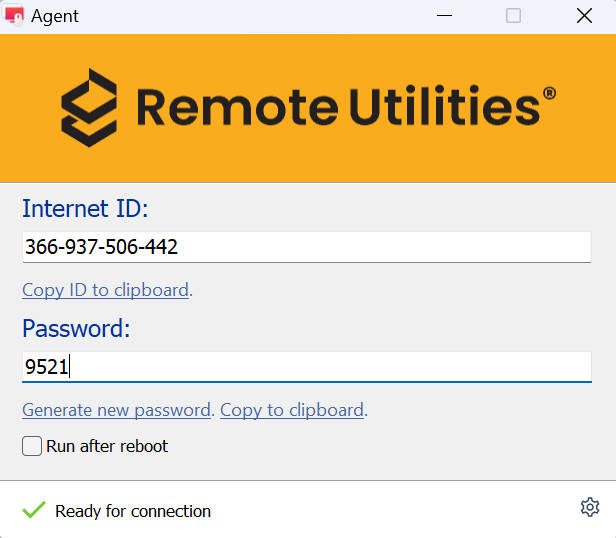Screen dimensions: 616x538
Task: Enable the Run after reboot checkbox
Action: tap(32, 446)
